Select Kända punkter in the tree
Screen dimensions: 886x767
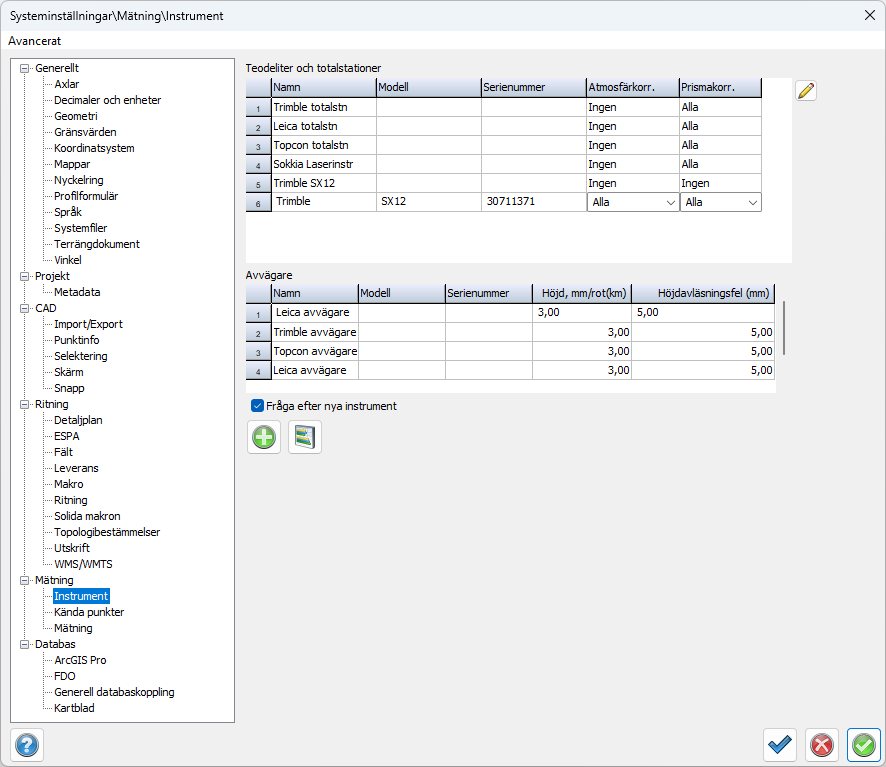(89, 612)
